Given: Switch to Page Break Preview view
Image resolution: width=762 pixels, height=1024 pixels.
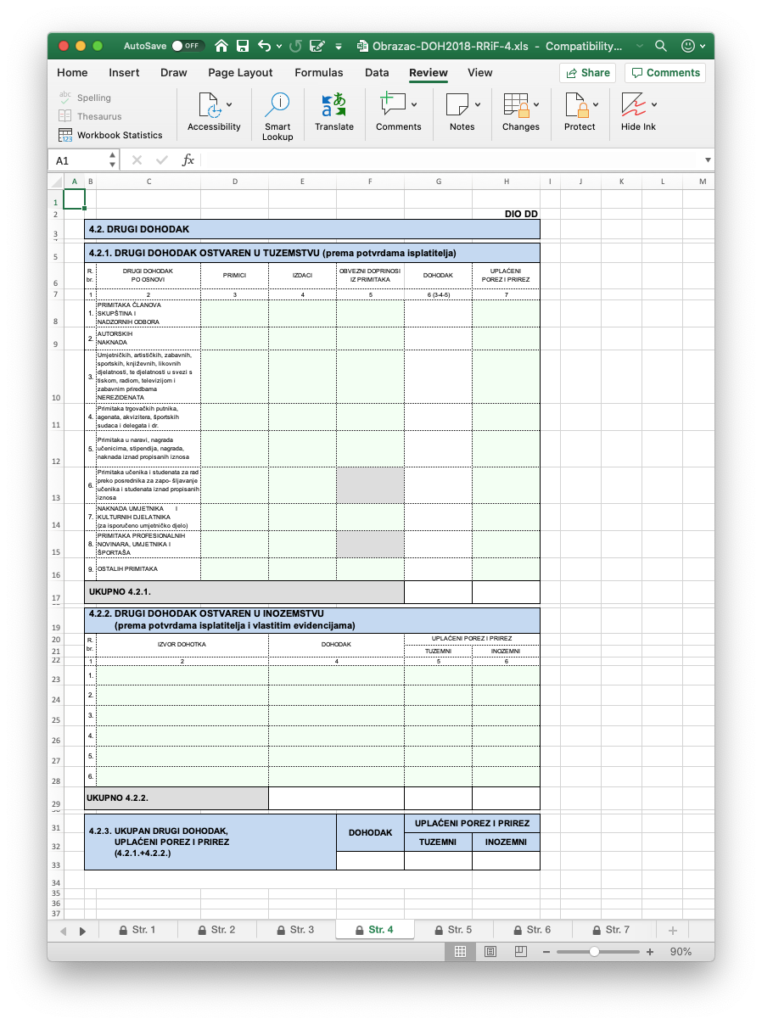Looking at the screenshot, I should tap(520, 952).
